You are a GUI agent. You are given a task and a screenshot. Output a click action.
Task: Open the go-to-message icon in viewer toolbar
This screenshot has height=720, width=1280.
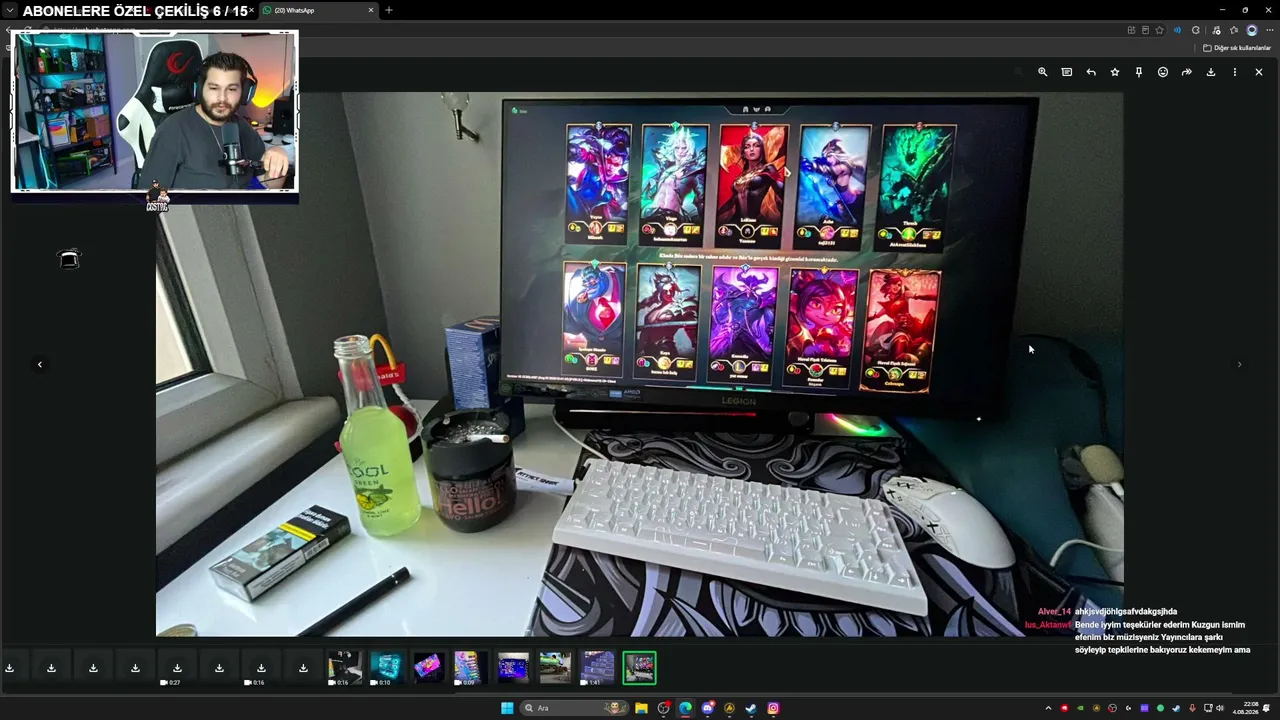1067,72
